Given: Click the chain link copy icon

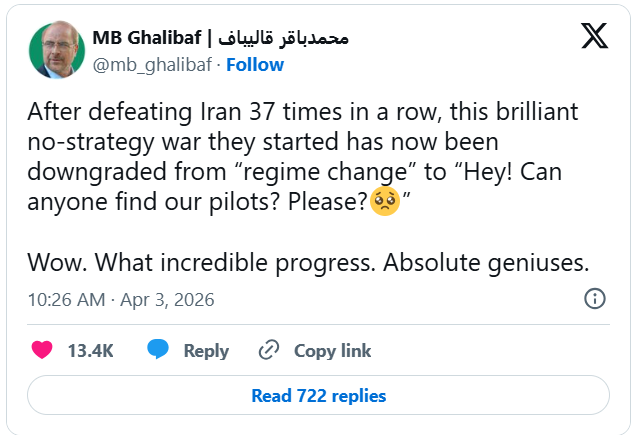Looking at the screenshot, I should (268, 350).
